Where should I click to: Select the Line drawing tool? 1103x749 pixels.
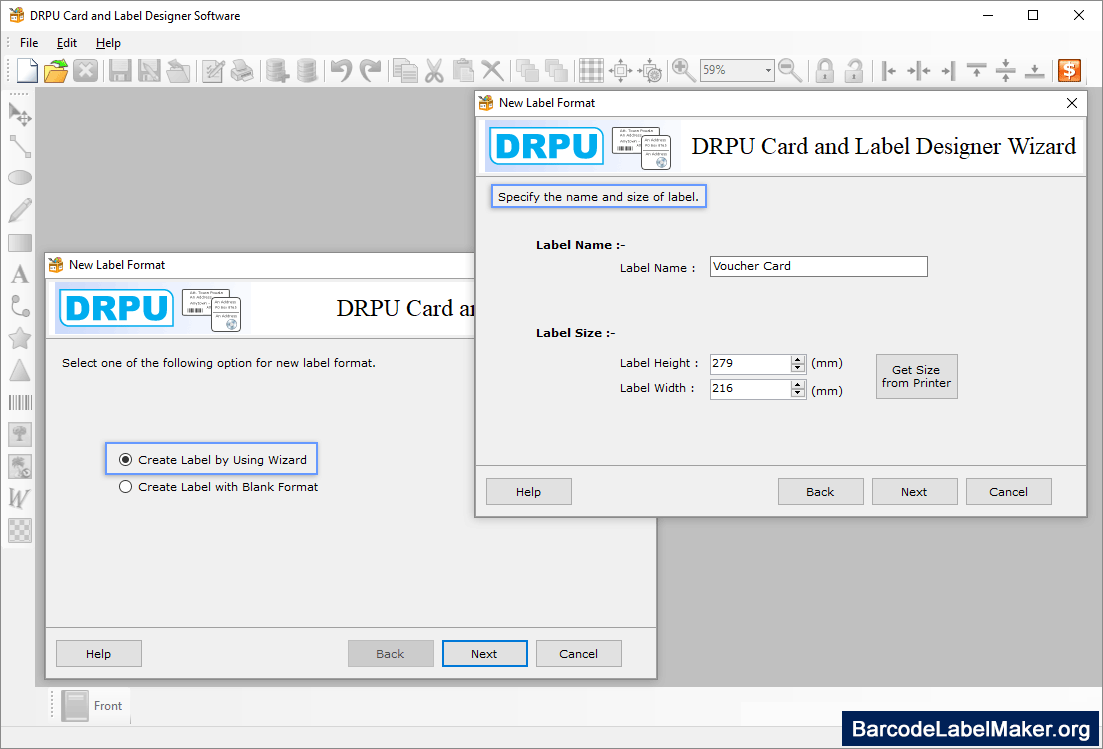point(20,146)
